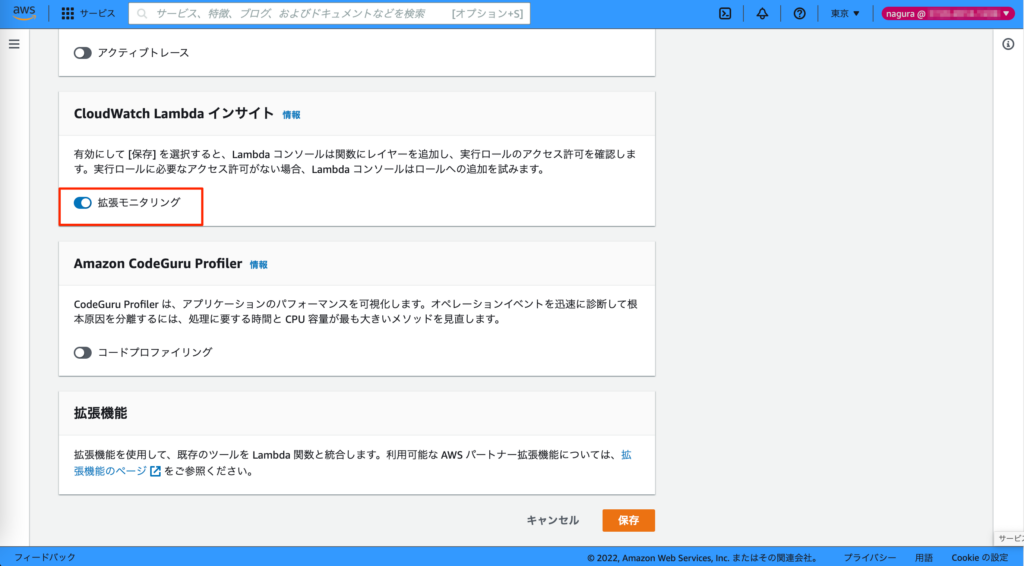
Task: Open プライバシー footer link
Action: pos(869,558)
